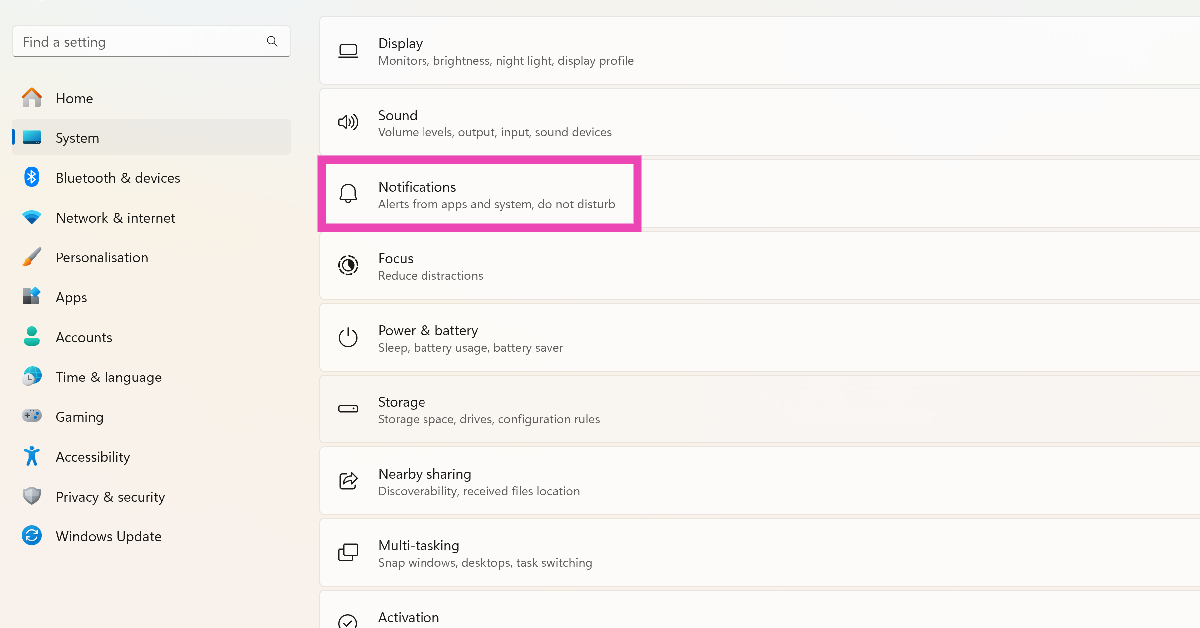Click the Windows Update sync icon
The width and height of the screenshot is (1200, 628).
tap(32, 536)
